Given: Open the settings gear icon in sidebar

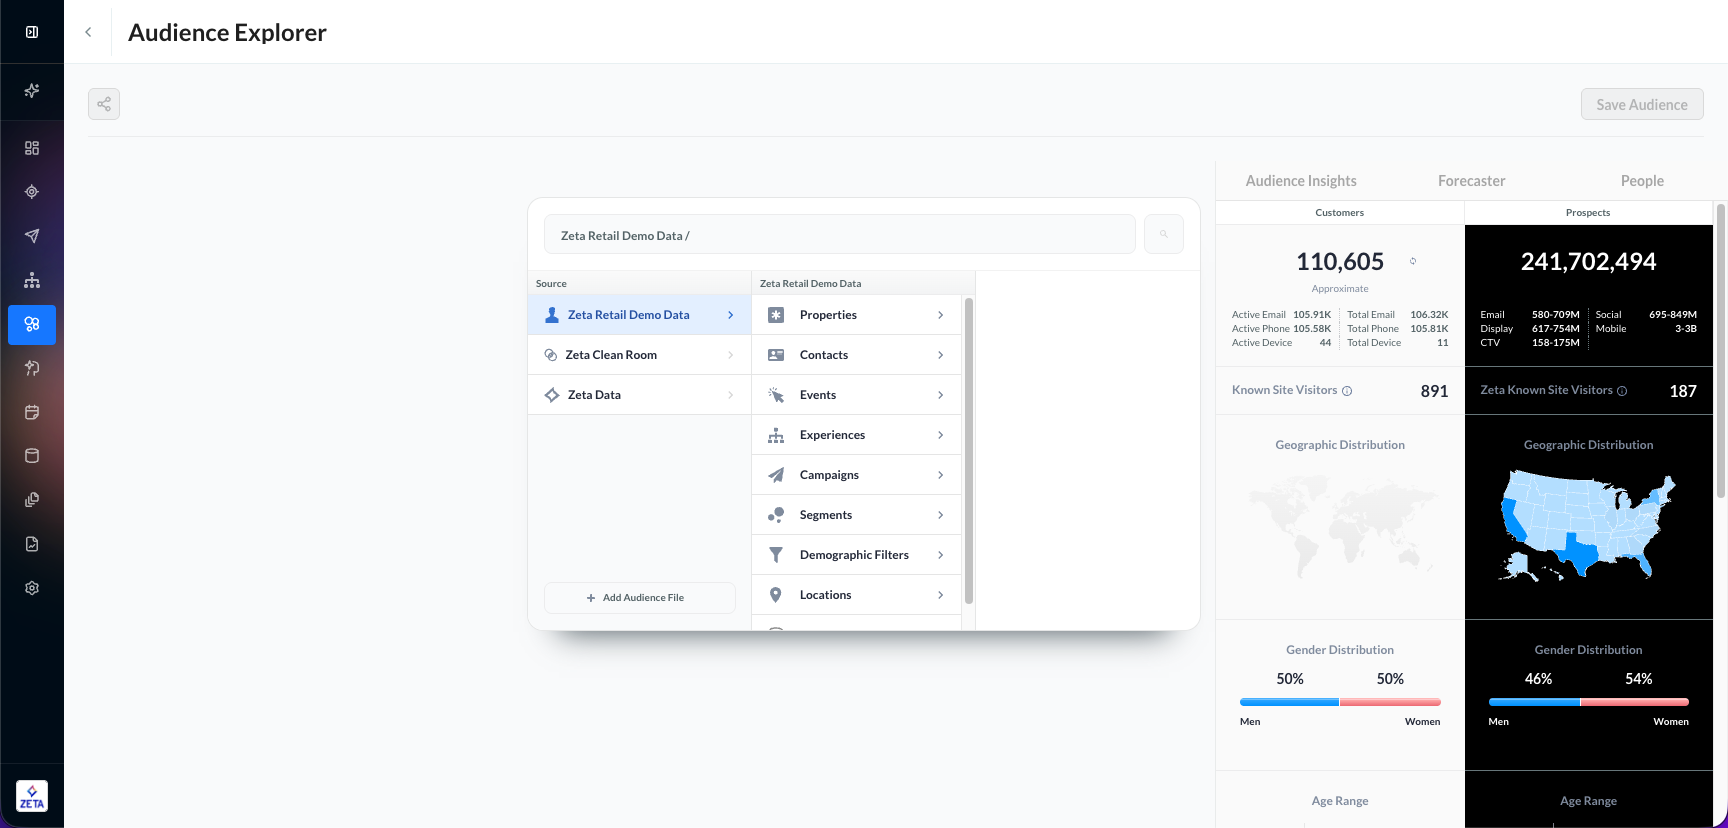Looking at the screenshot, I should (x=32, y=588).
